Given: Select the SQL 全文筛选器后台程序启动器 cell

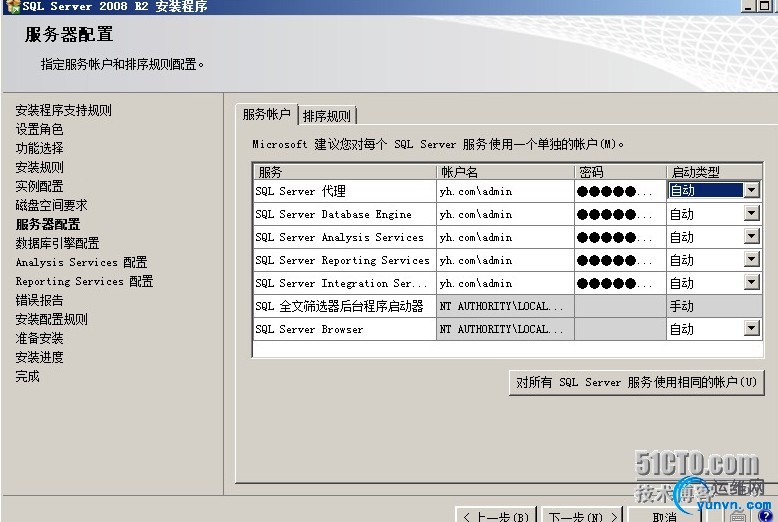Looking at the screenshot, I should pos(345,306).
